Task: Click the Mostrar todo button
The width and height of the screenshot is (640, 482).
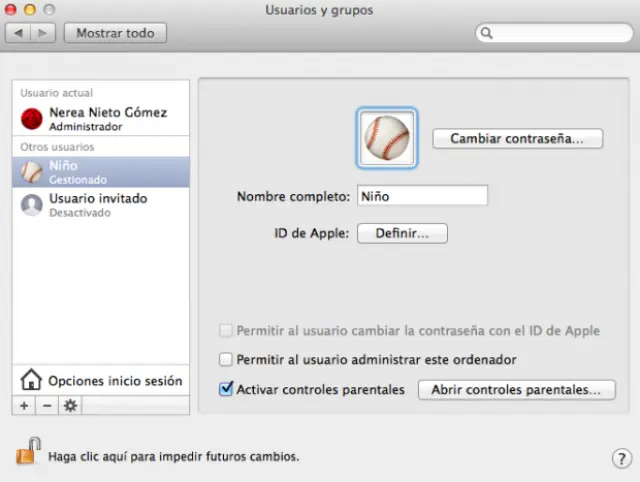Action: point(115,33)
